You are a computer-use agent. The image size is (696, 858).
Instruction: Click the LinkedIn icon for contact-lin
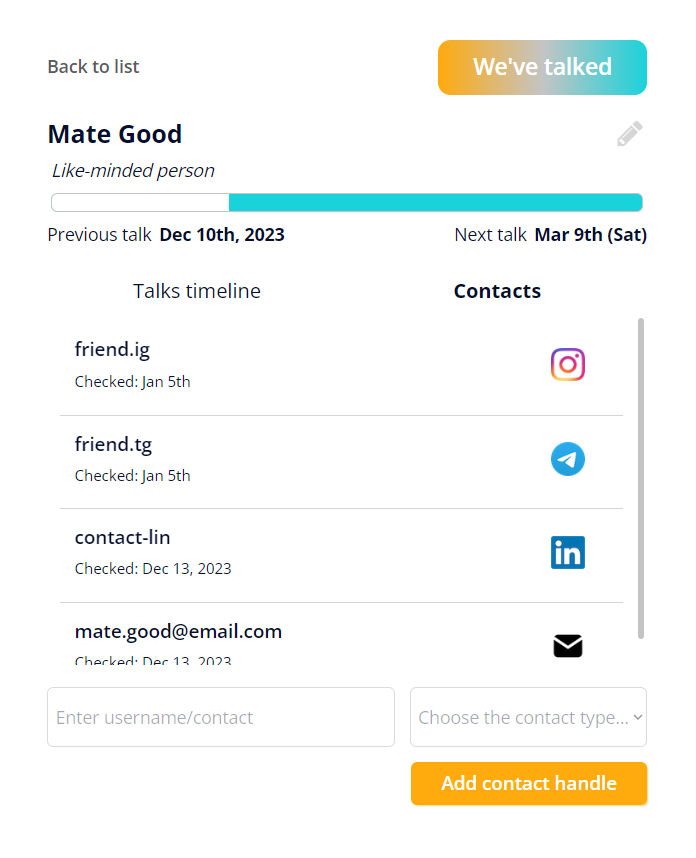(567, 552)
